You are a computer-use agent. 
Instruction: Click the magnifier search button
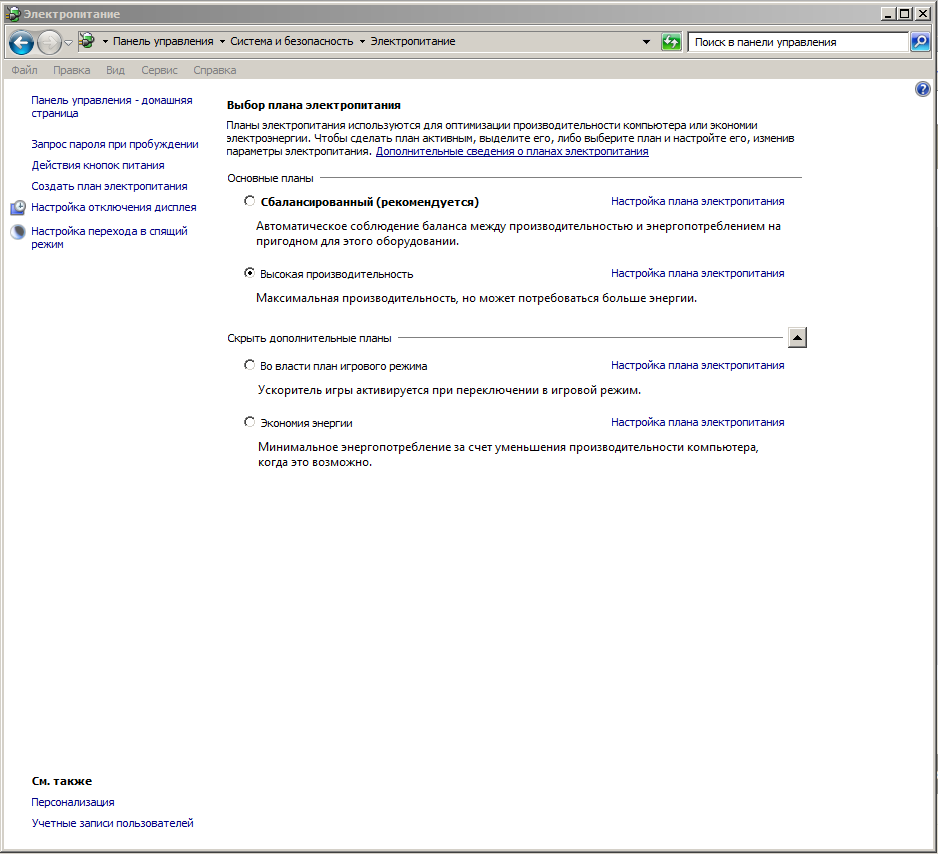[920, 42]
